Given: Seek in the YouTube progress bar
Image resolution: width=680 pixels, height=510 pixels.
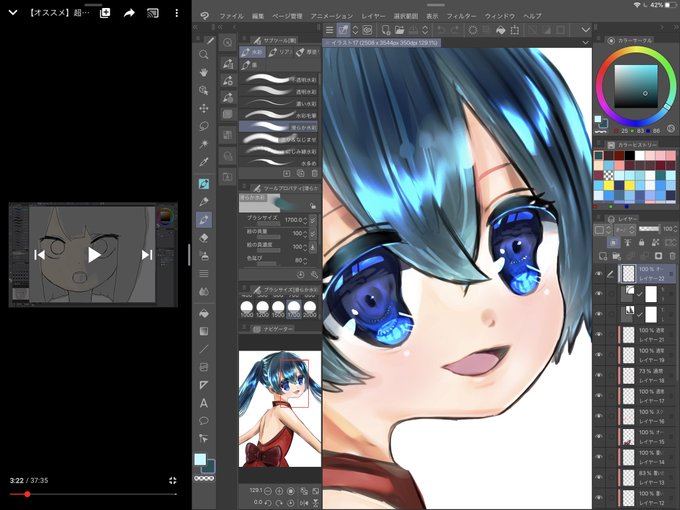Looking at the screenshot, I should coord(93,494).
